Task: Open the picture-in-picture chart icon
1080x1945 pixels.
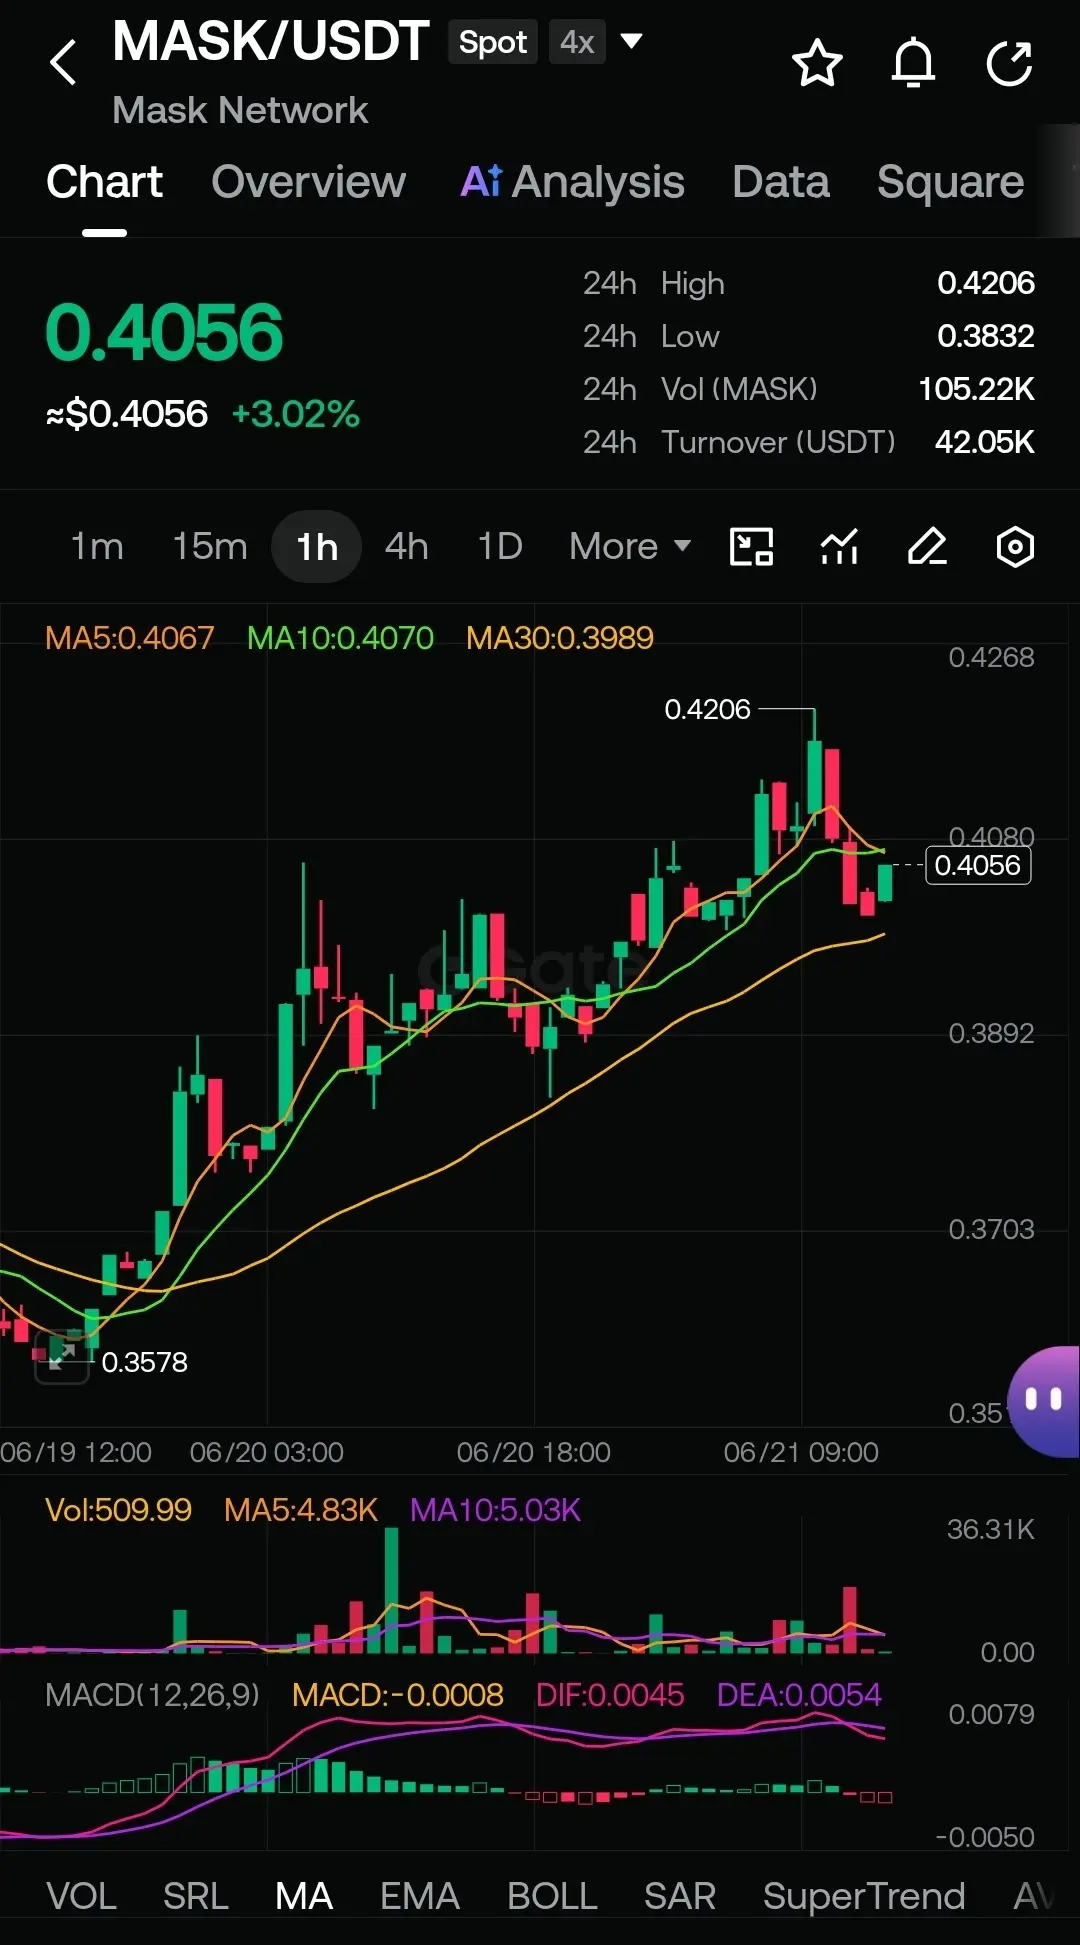Action: click(751, 547)
